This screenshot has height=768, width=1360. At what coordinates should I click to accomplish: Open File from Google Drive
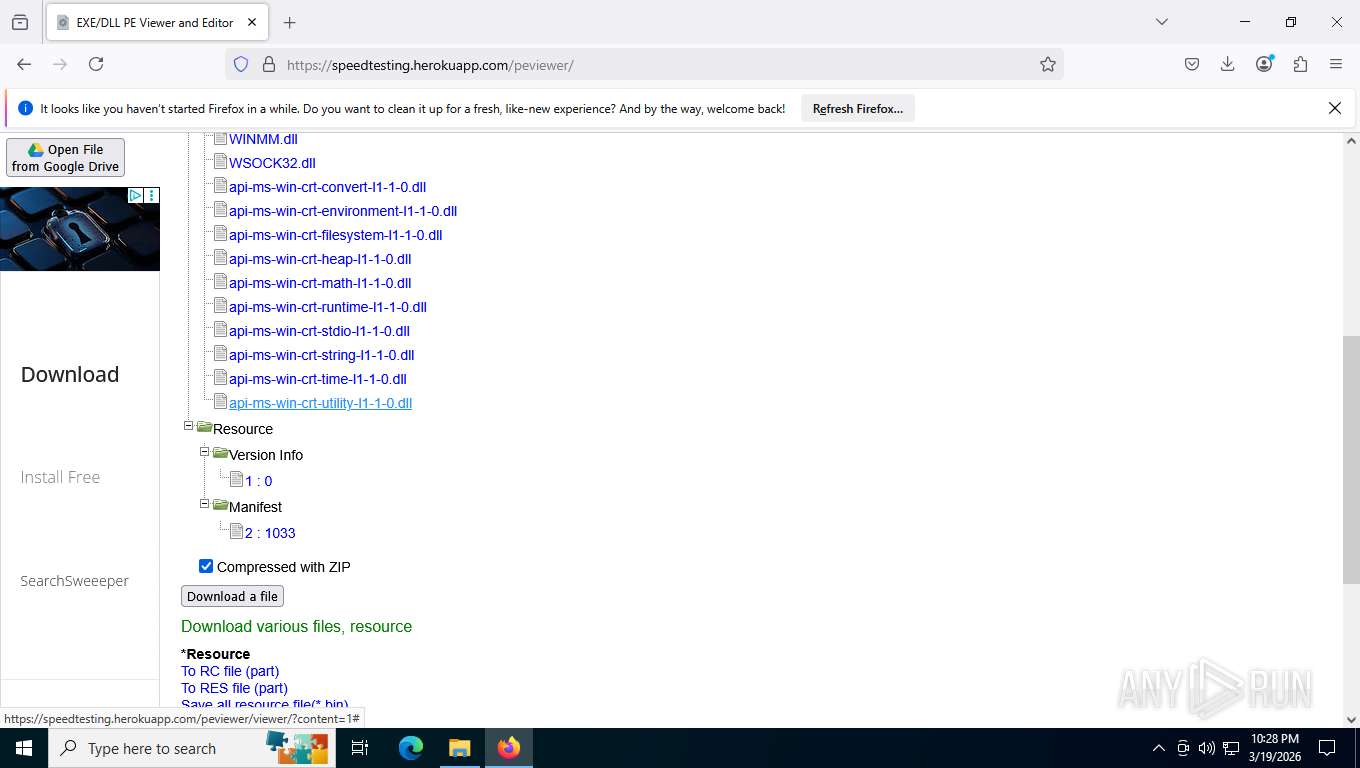click(65, 158)
